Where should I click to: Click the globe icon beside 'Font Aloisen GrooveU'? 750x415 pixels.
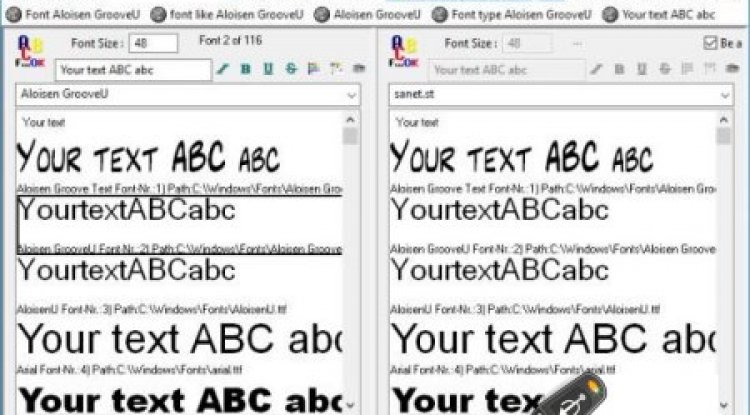[13, 14]
